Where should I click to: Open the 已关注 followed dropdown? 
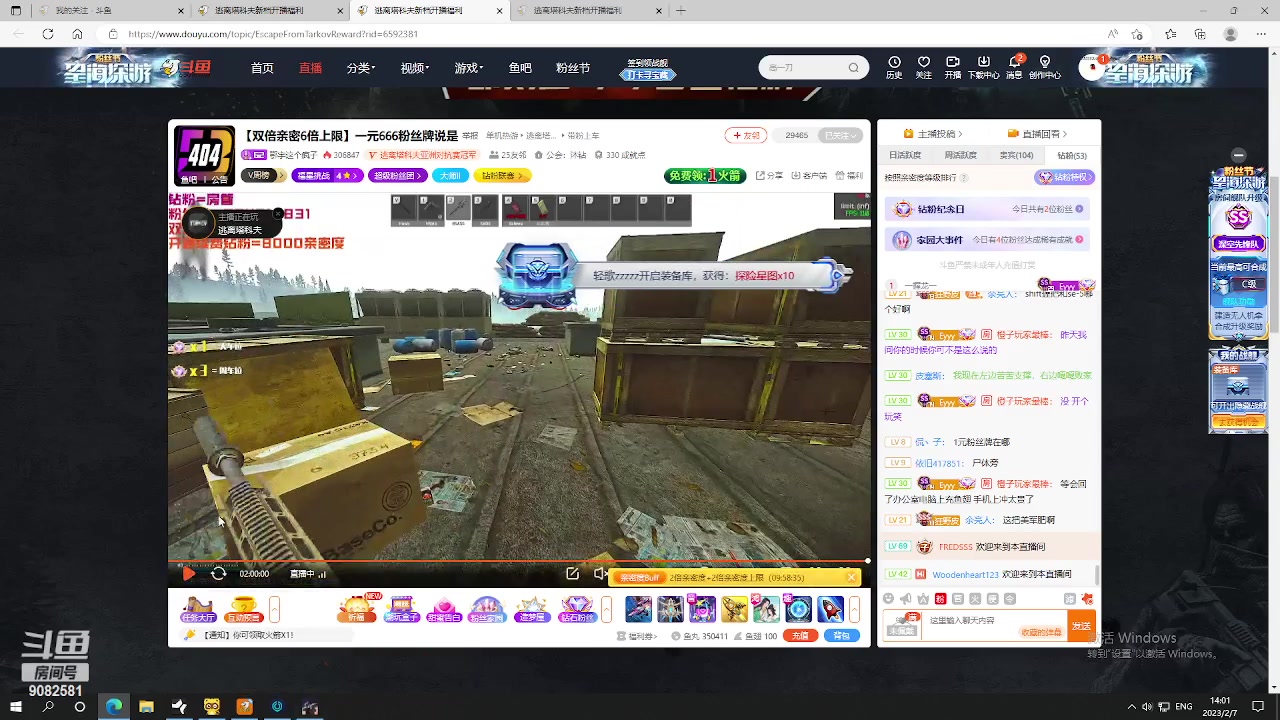coord(839,135)
